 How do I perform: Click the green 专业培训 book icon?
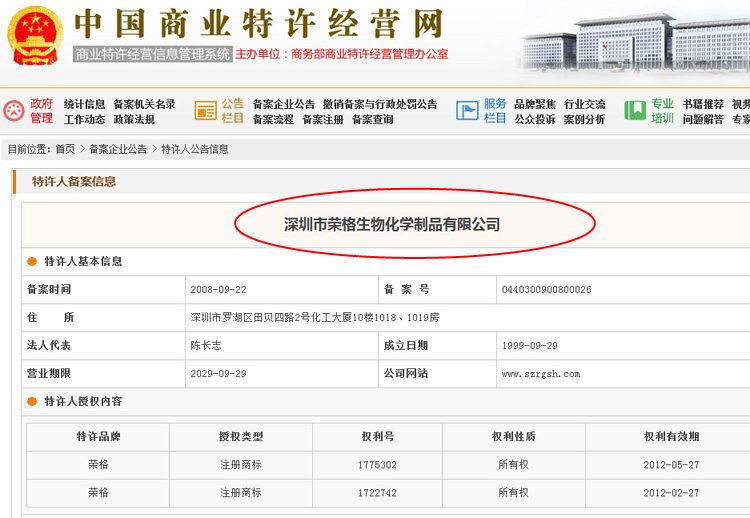click(635, 111)
